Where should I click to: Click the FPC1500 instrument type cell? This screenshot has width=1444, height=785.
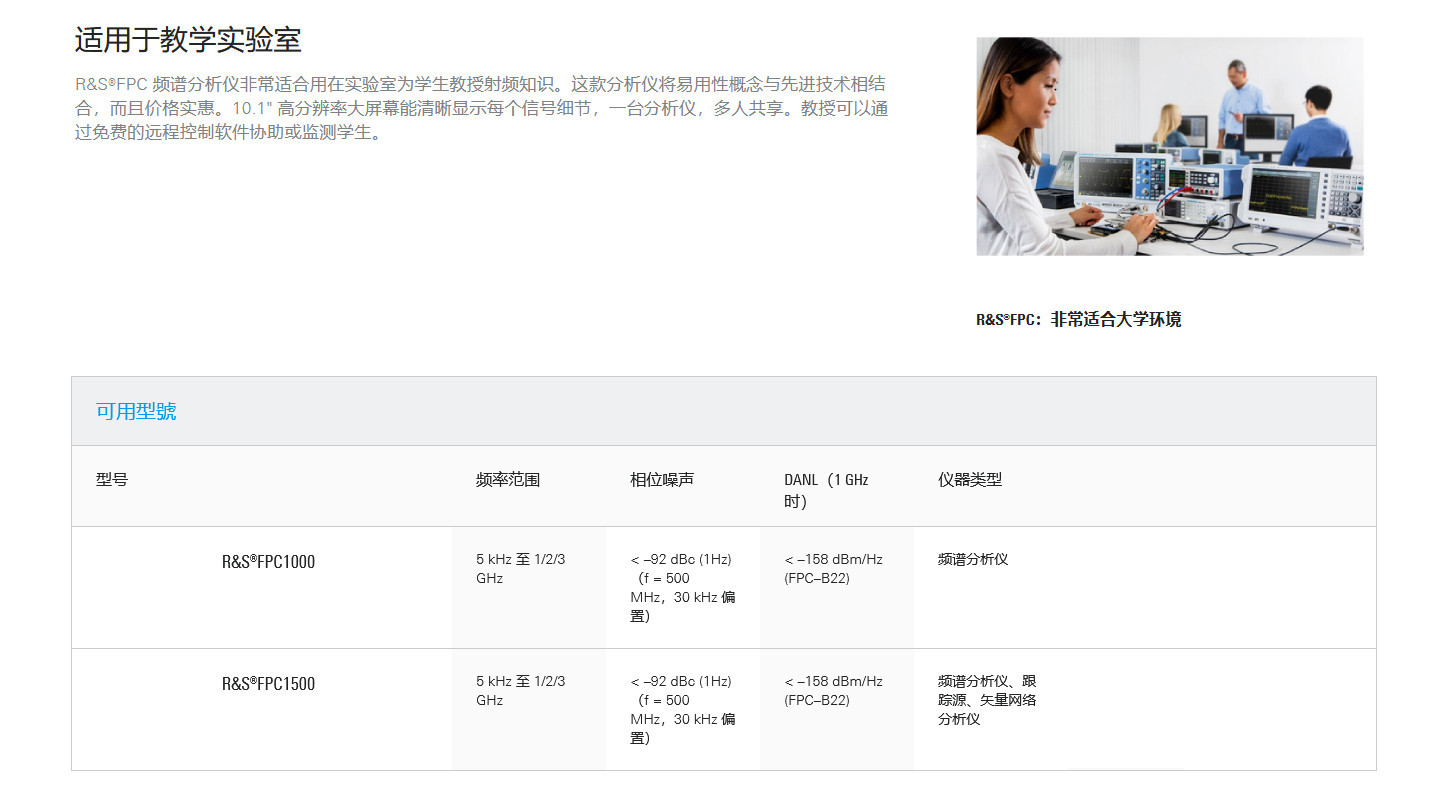[986, 700]
